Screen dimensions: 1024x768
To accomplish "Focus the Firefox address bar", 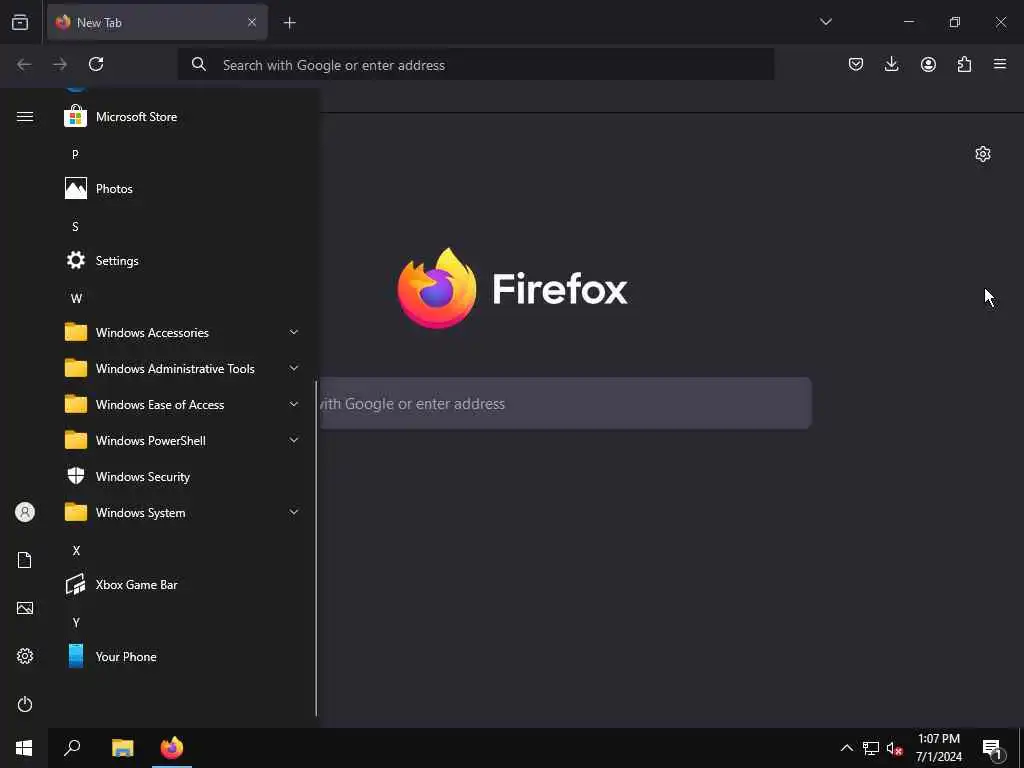I will point(476,65).
